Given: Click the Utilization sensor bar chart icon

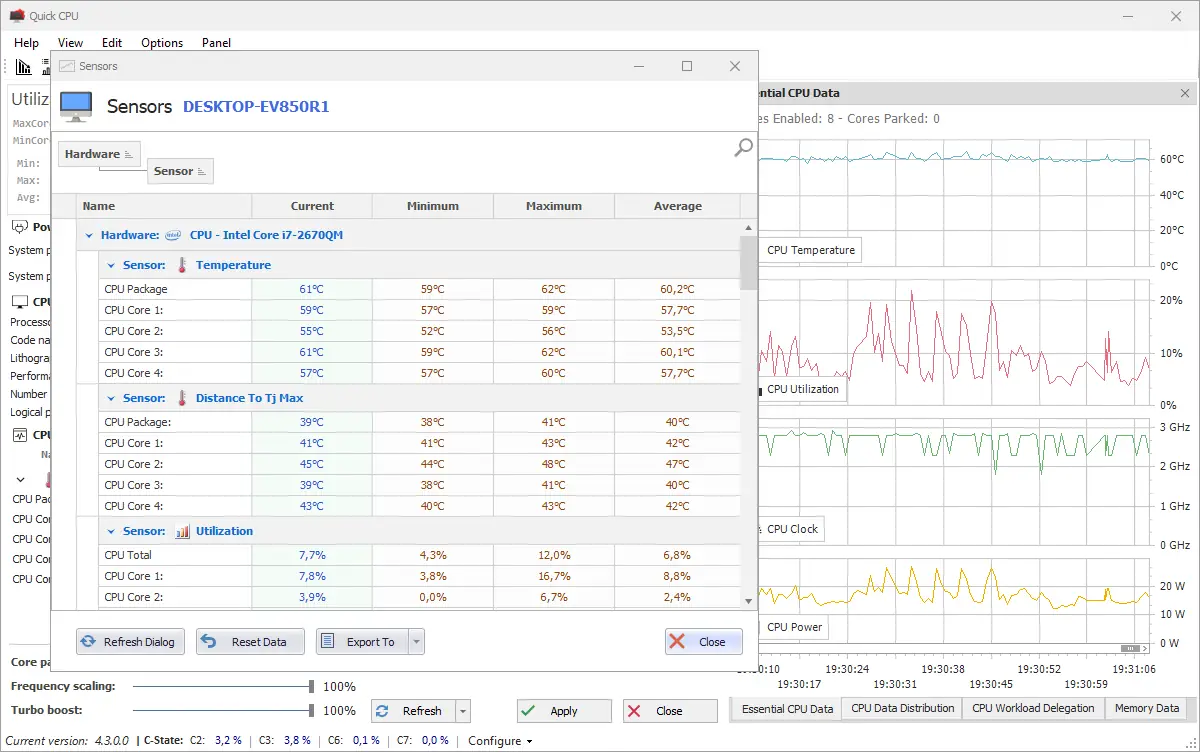Looking at the screenshot, I should [183, 531].
